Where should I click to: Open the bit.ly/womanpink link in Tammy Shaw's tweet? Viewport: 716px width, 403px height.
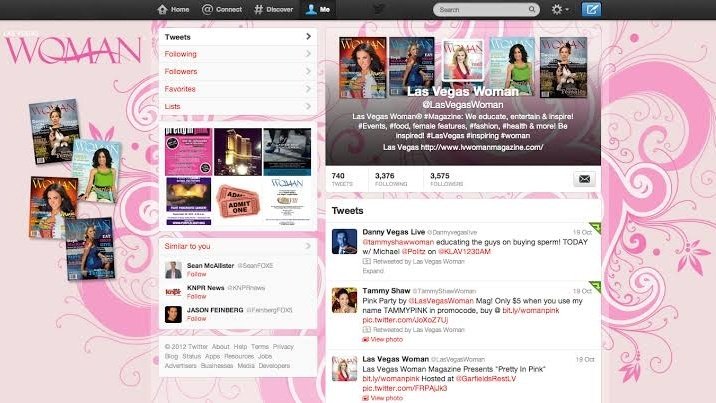click(x=531, y=310)
